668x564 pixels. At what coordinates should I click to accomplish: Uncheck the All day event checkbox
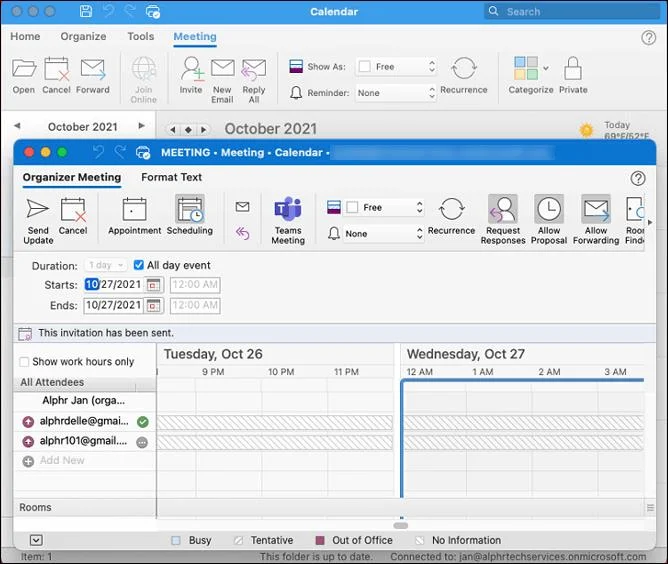click(x=139, y=266)
